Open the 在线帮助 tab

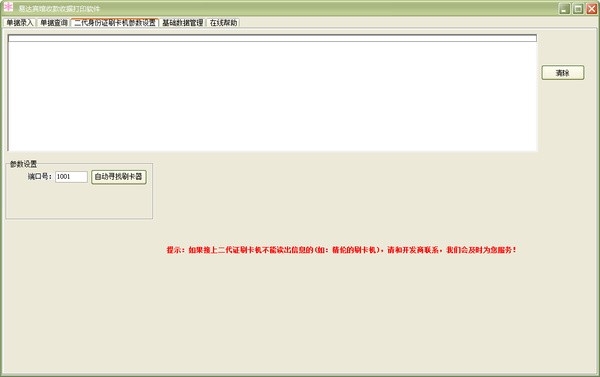[x=223, y=23]
